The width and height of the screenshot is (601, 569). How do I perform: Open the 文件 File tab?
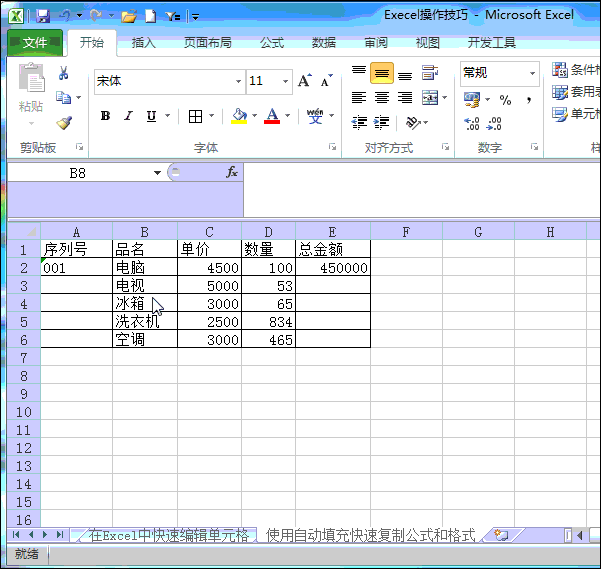pyautogui.click(x=35, y=42)
